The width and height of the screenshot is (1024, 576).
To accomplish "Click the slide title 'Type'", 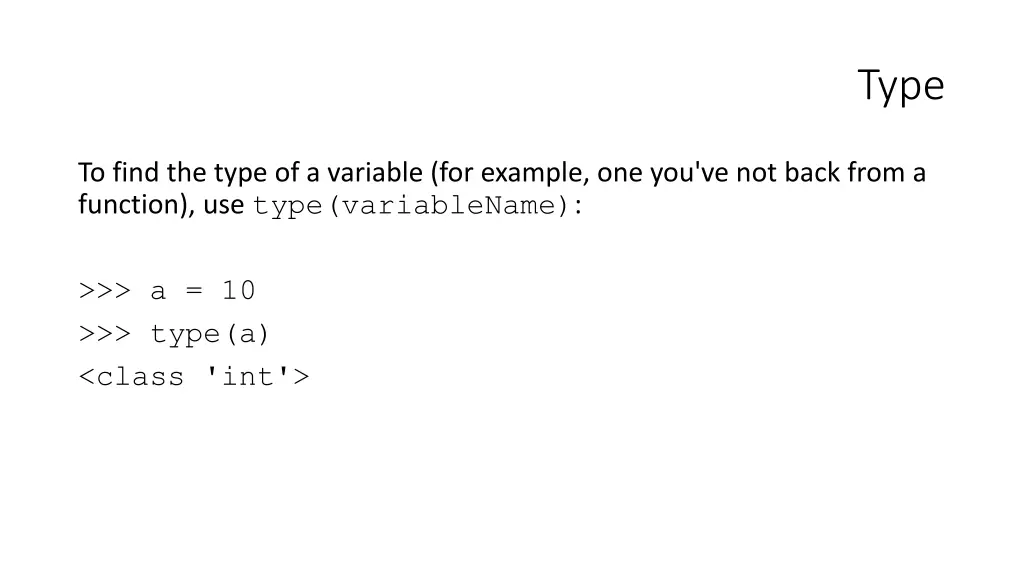I will 901,86.
